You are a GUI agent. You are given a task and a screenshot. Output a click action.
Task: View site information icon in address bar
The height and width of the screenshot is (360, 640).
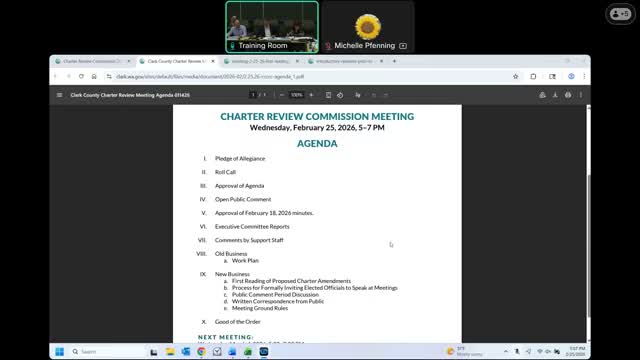(109, 76)
